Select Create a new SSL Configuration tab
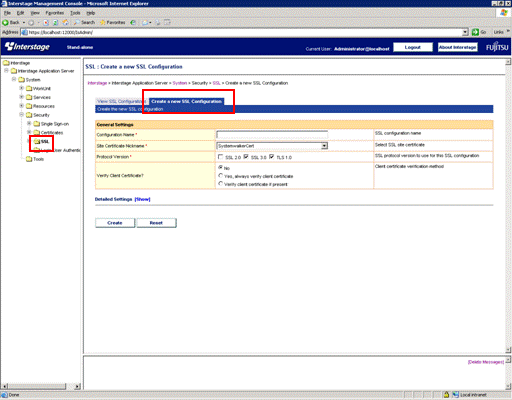This screenshot has height=400, width=512. click(186, 101)
